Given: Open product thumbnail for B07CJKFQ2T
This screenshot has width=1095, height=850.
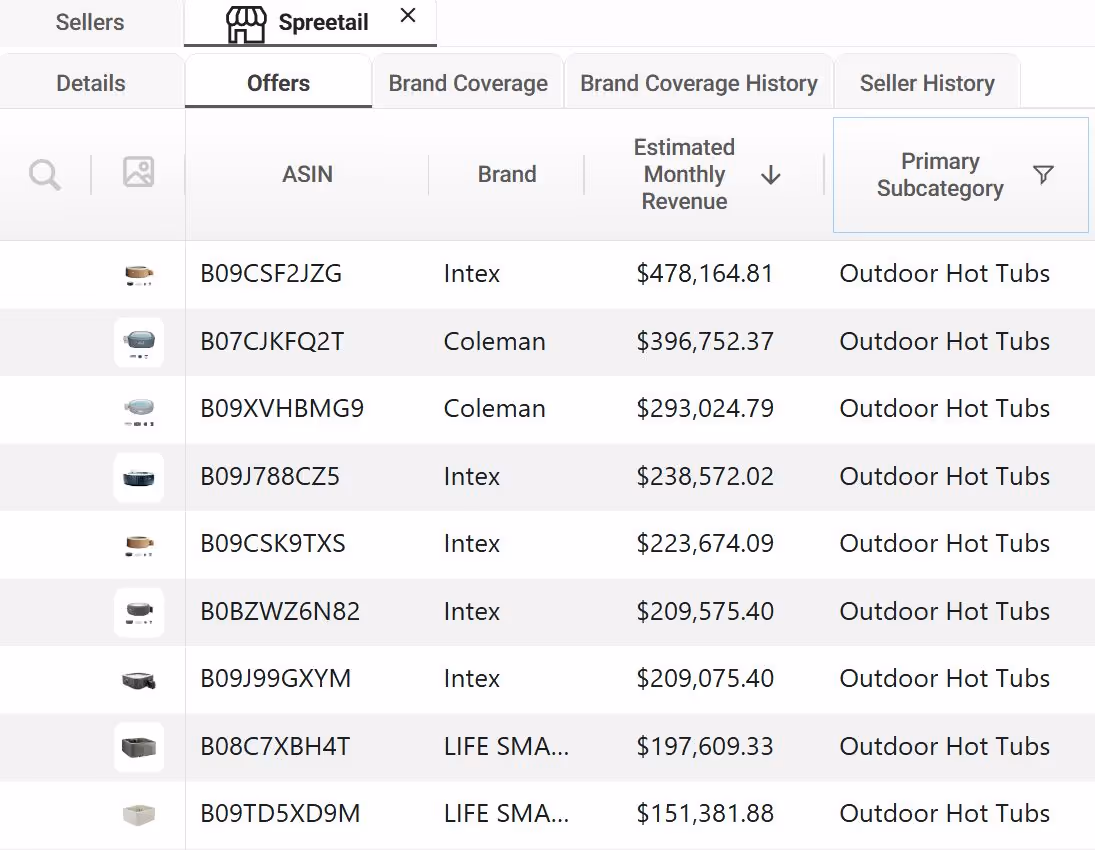Looking at the screenshot, I should [x=139, y=342].
